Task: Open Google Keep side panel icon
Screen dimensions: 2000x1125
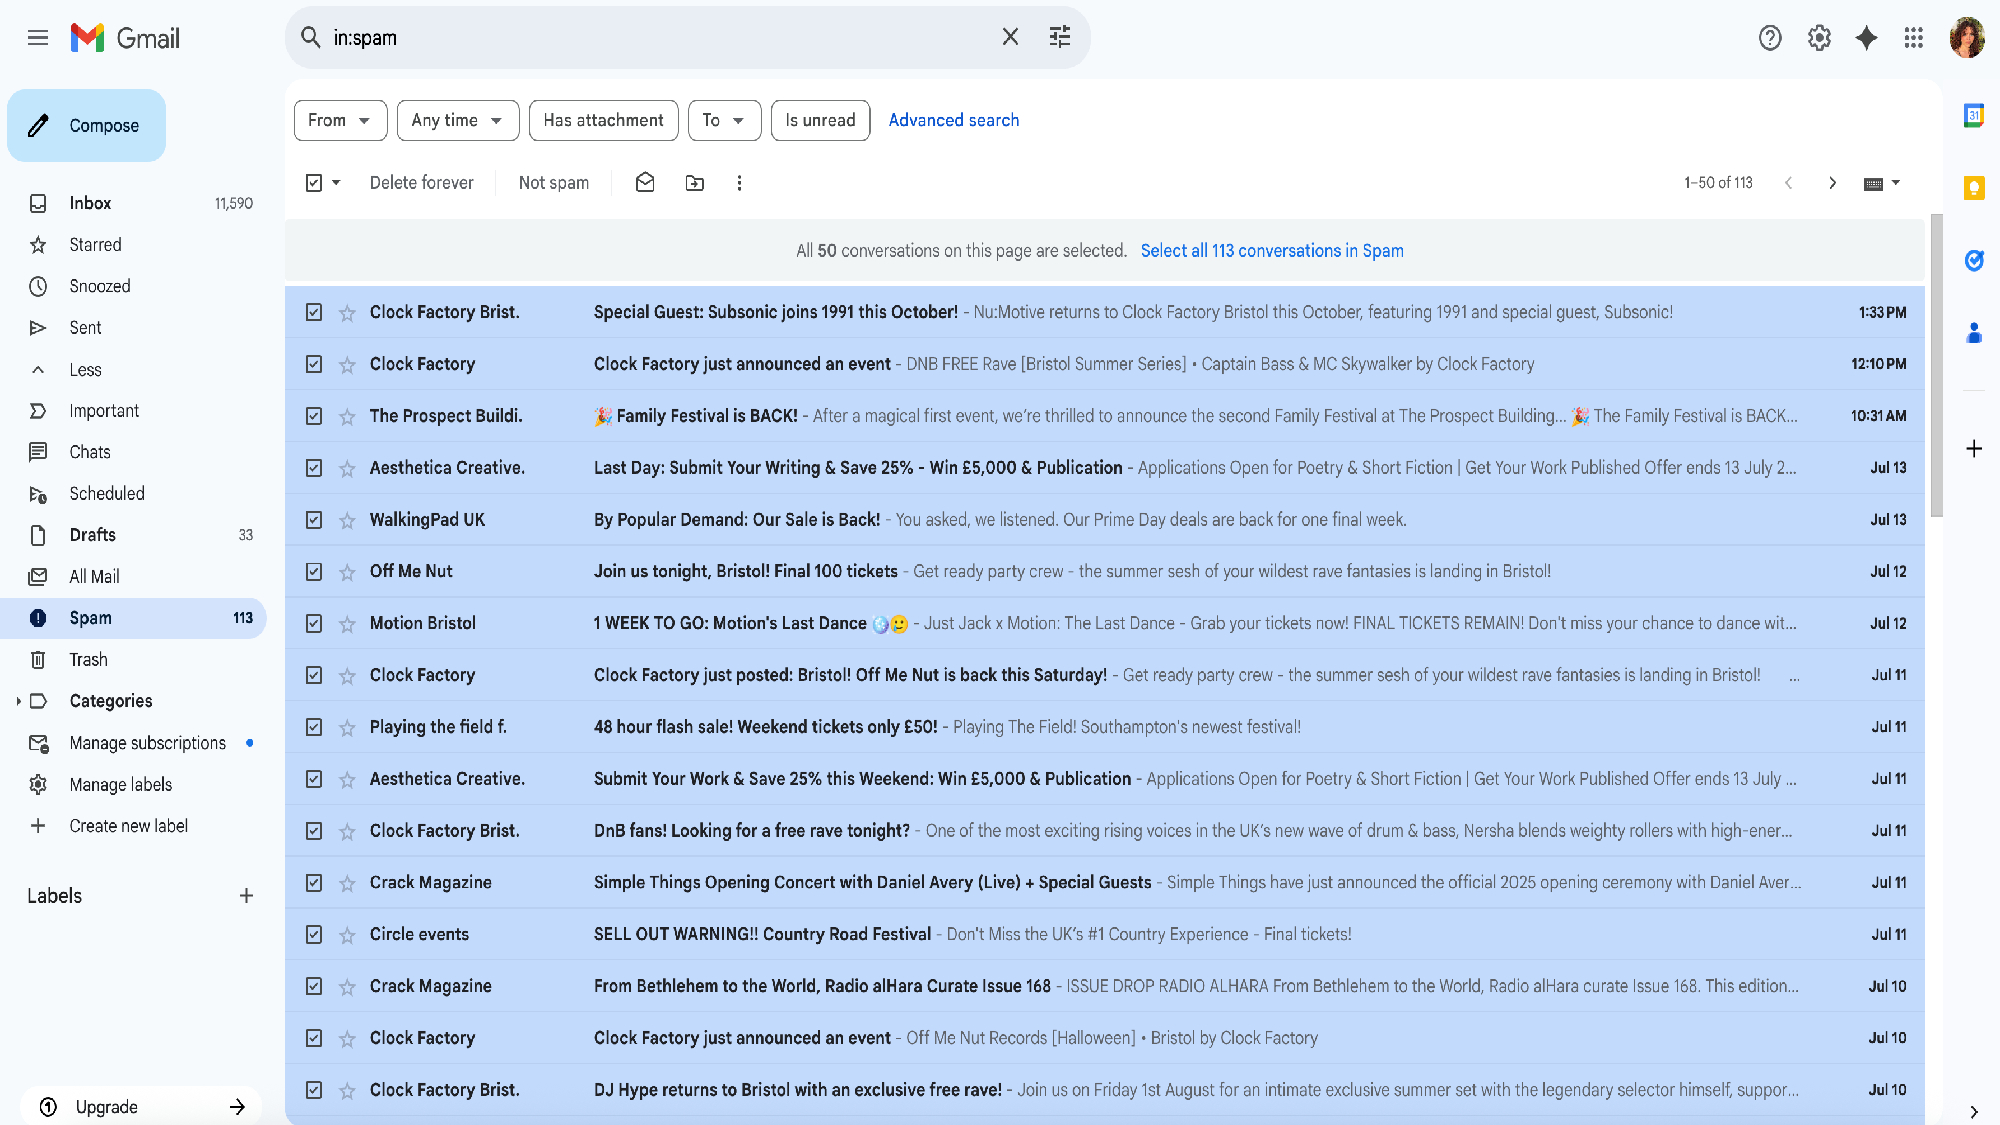Action: tap(1973, 188)
